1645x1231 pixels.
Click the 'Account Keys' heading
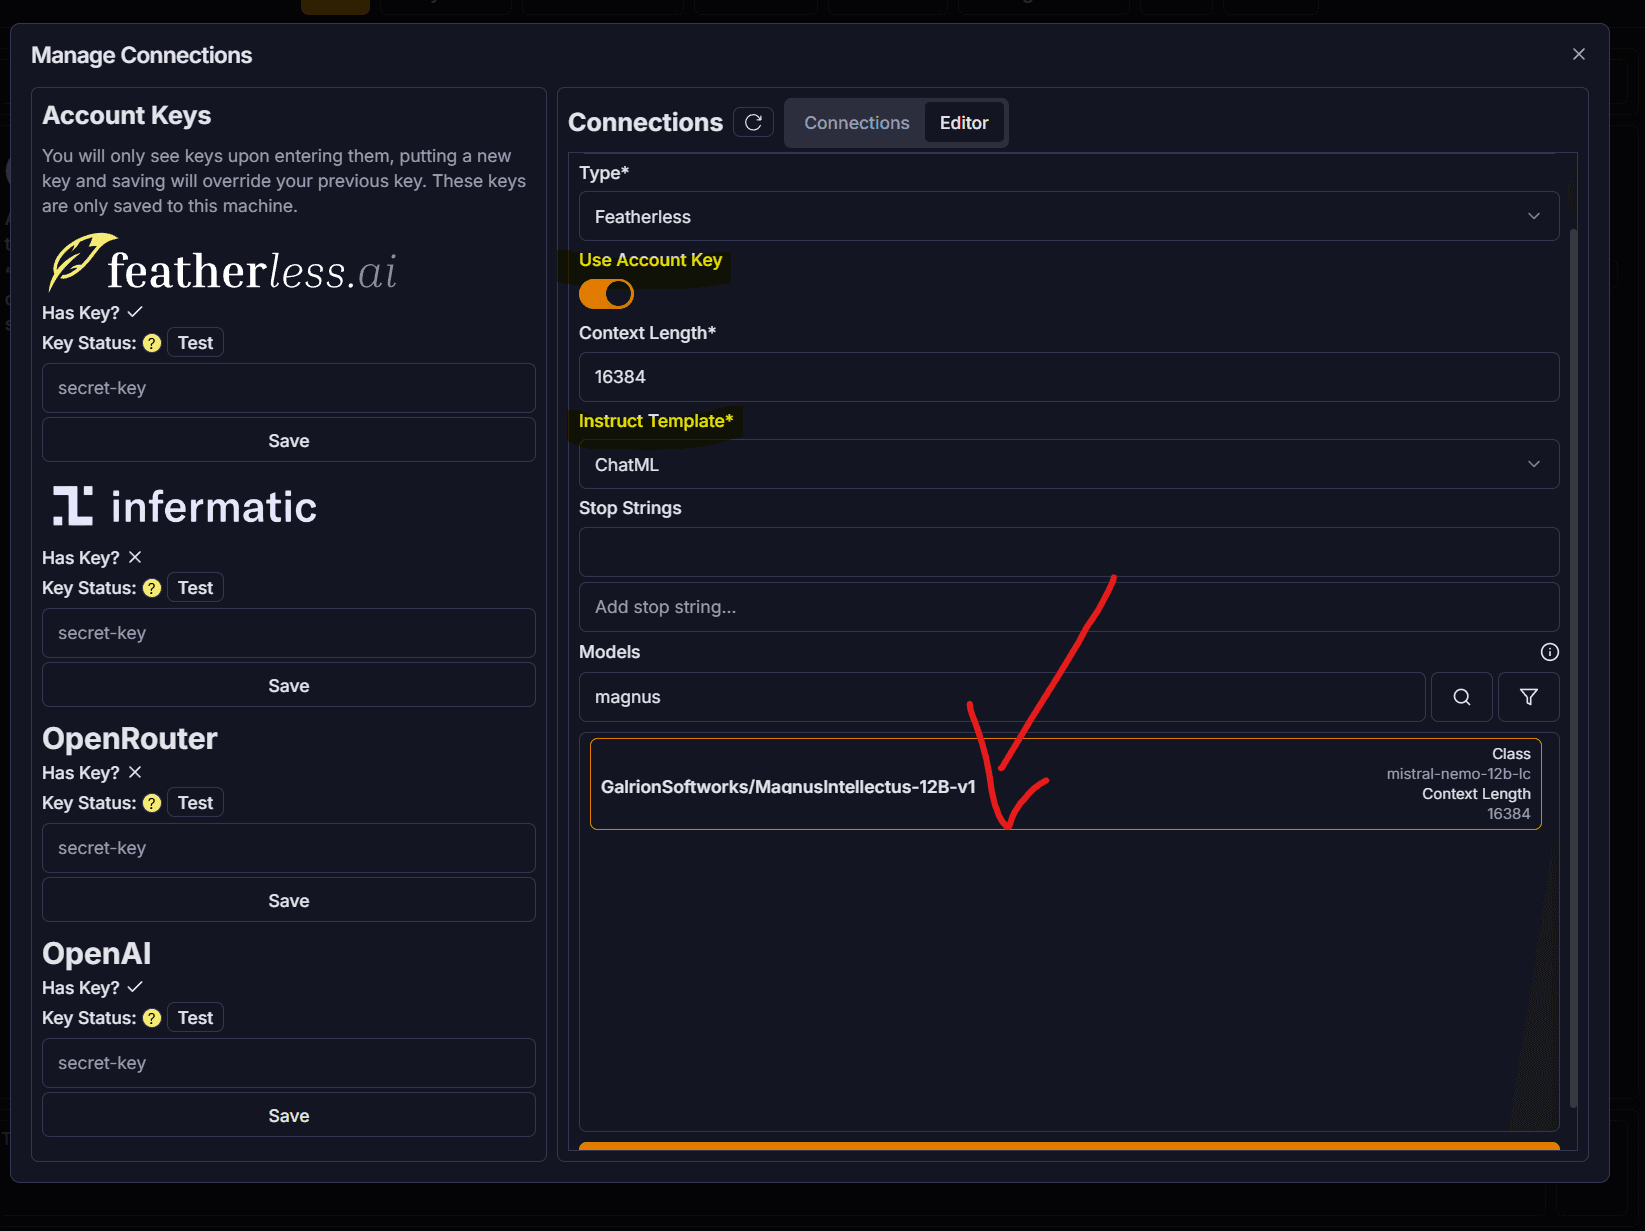click(127, 115)
